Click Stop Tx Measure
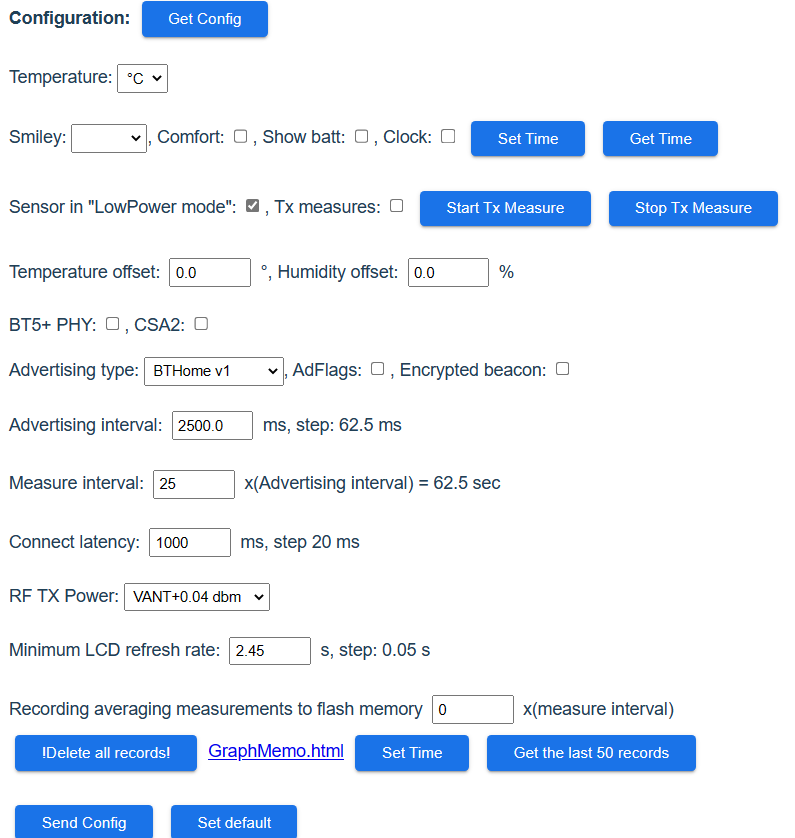Screen dimensions: 795x838 692,208
